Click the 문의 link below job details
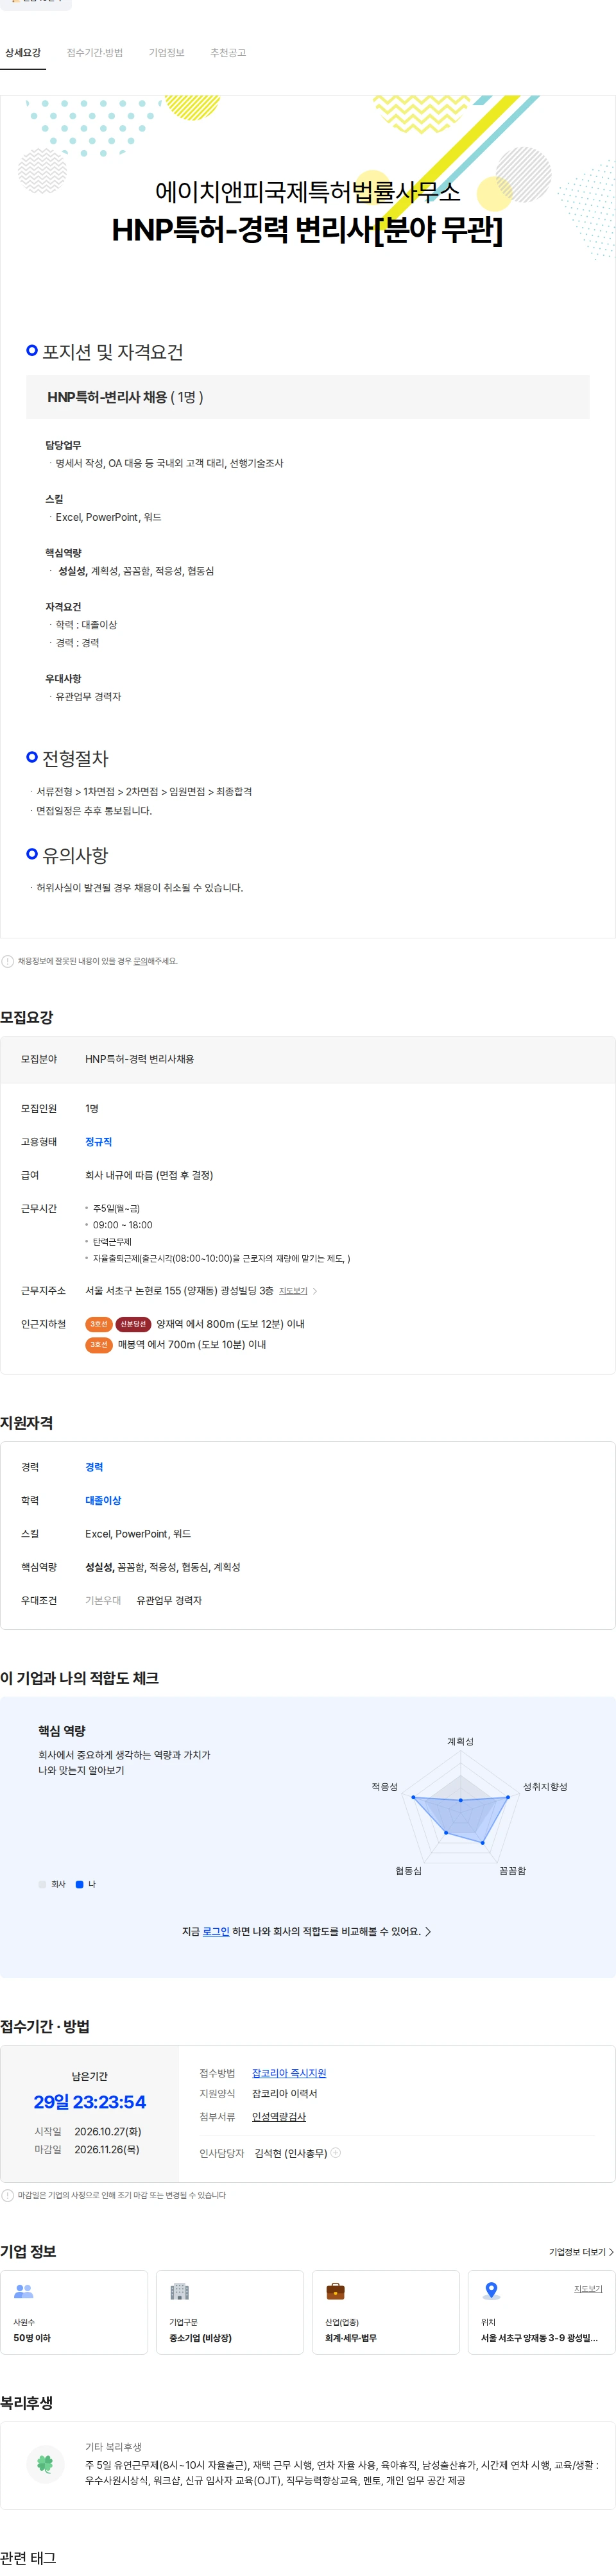 pos(140,961)
